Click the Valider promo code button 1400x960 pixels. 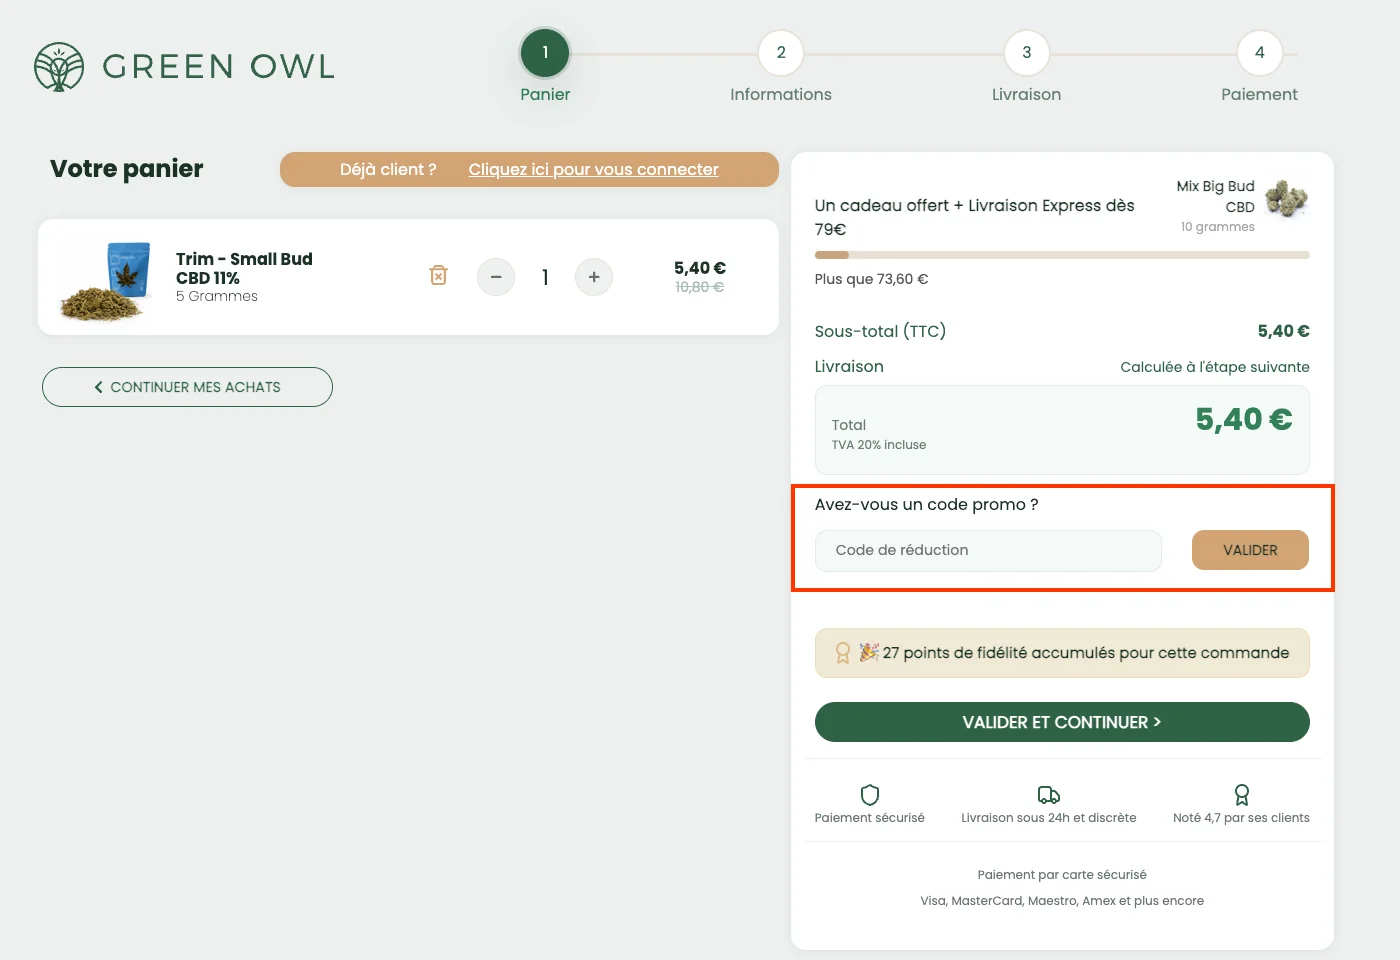click(x=1250, y=550)
